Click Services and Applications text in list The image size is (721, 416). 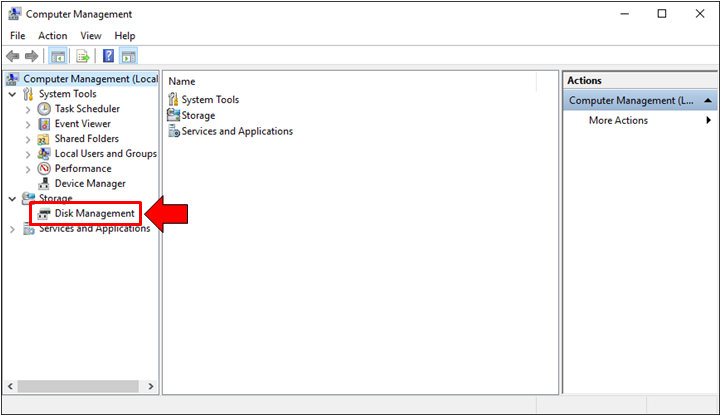(237, 131)
